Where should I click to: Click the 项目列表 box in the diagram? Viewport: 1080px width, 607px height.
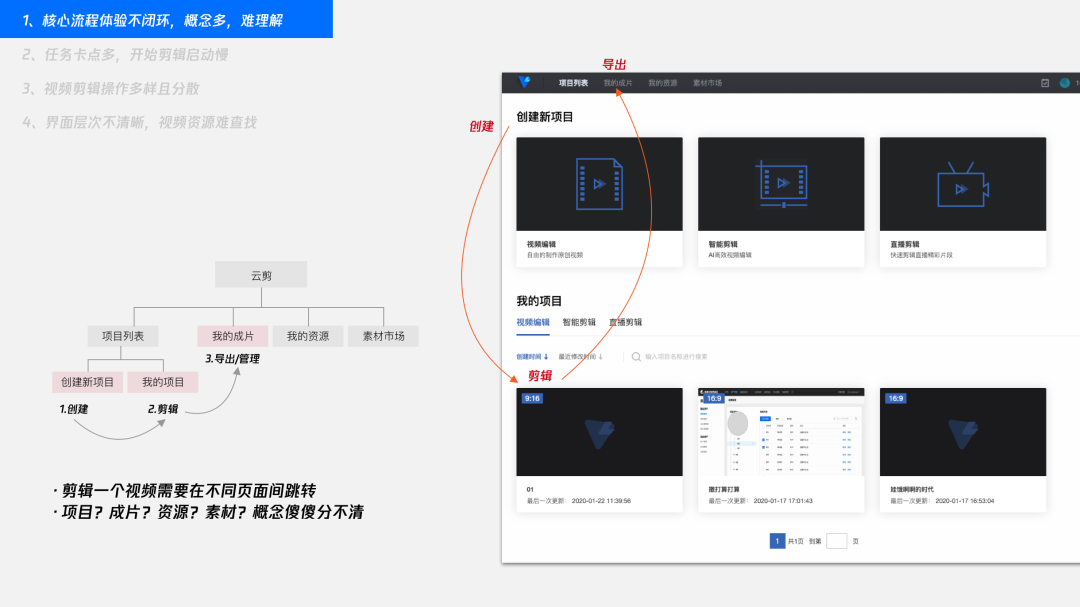[x=123, y=336]
